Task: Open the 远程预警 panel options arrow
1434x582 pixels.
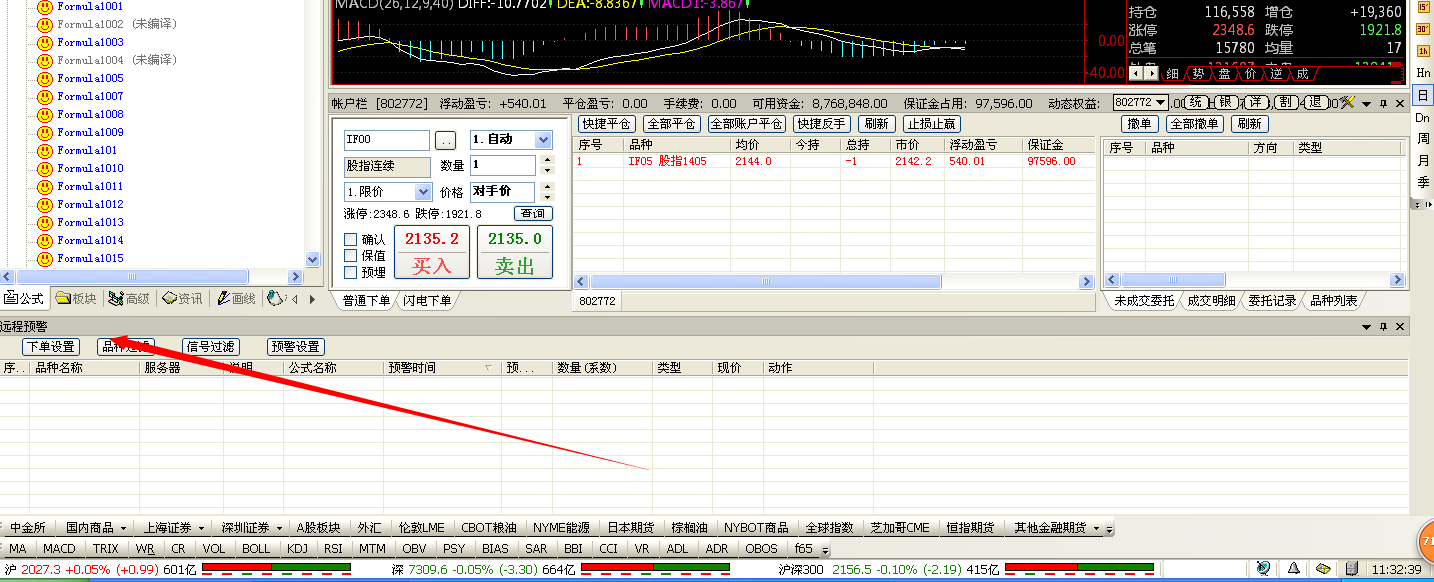Action: (1367, 327)
